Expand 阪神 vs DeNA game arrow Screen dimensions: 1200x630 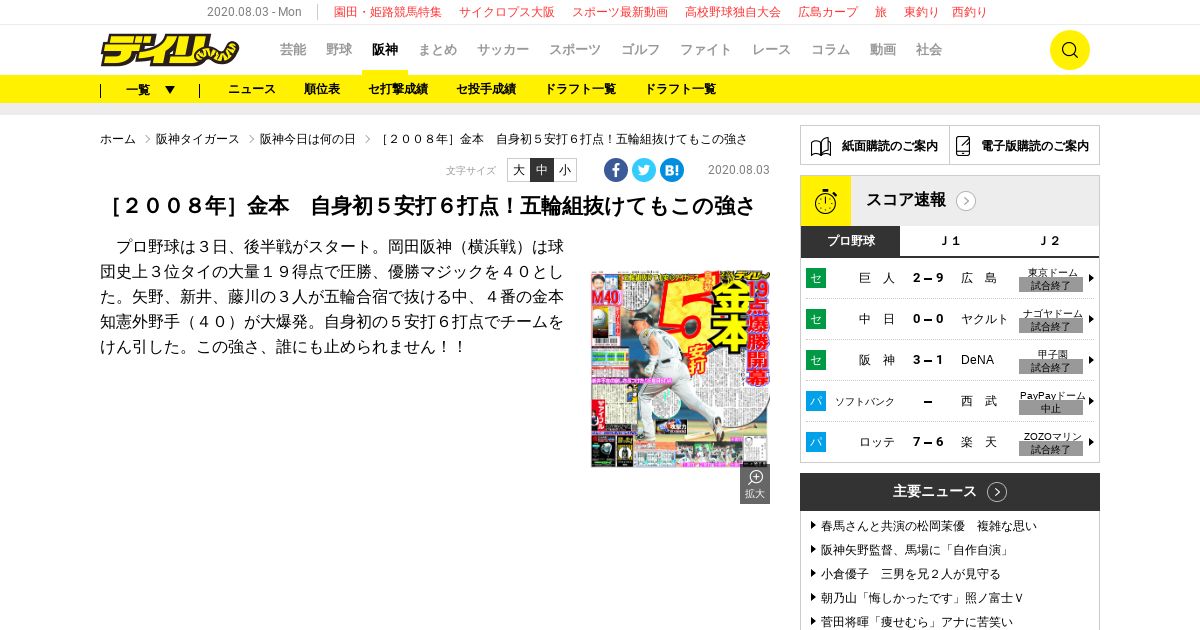coord(1091,360)
